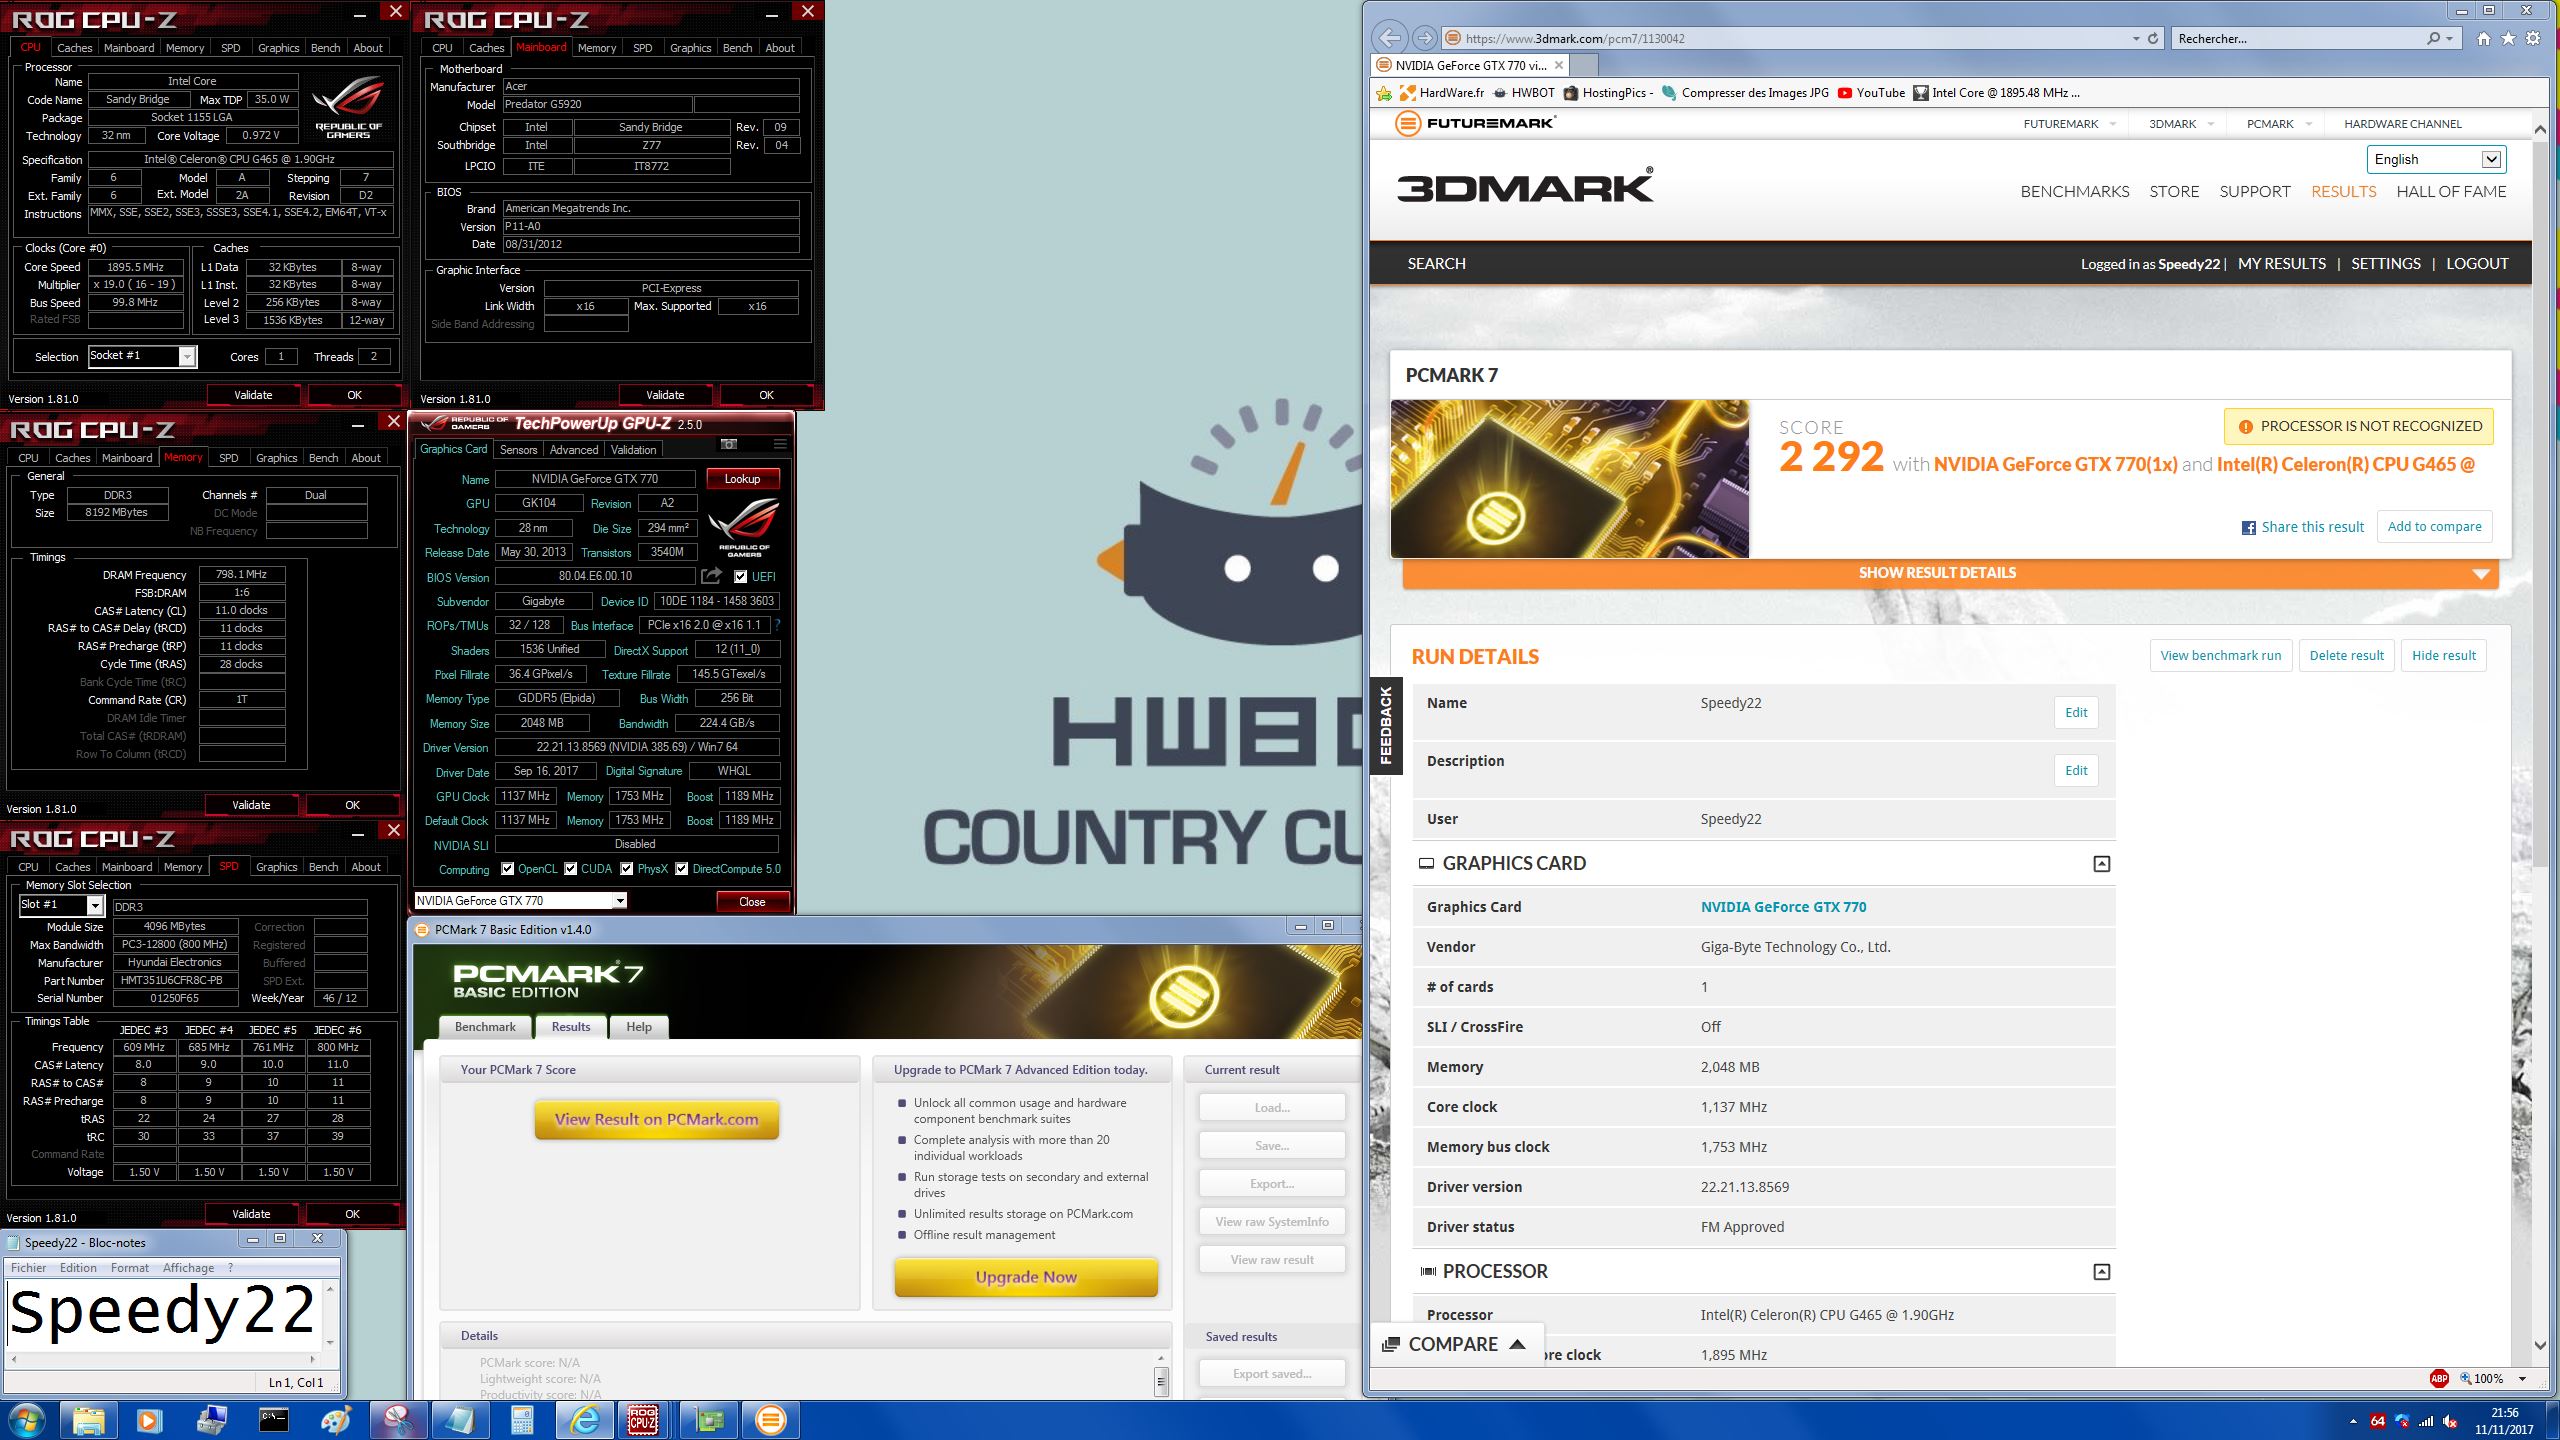Viewport: 2560px width, 1440px height.
Task: Toggle the PhysX checkbox in GPU-Z
Action: [x=626, y=869]
